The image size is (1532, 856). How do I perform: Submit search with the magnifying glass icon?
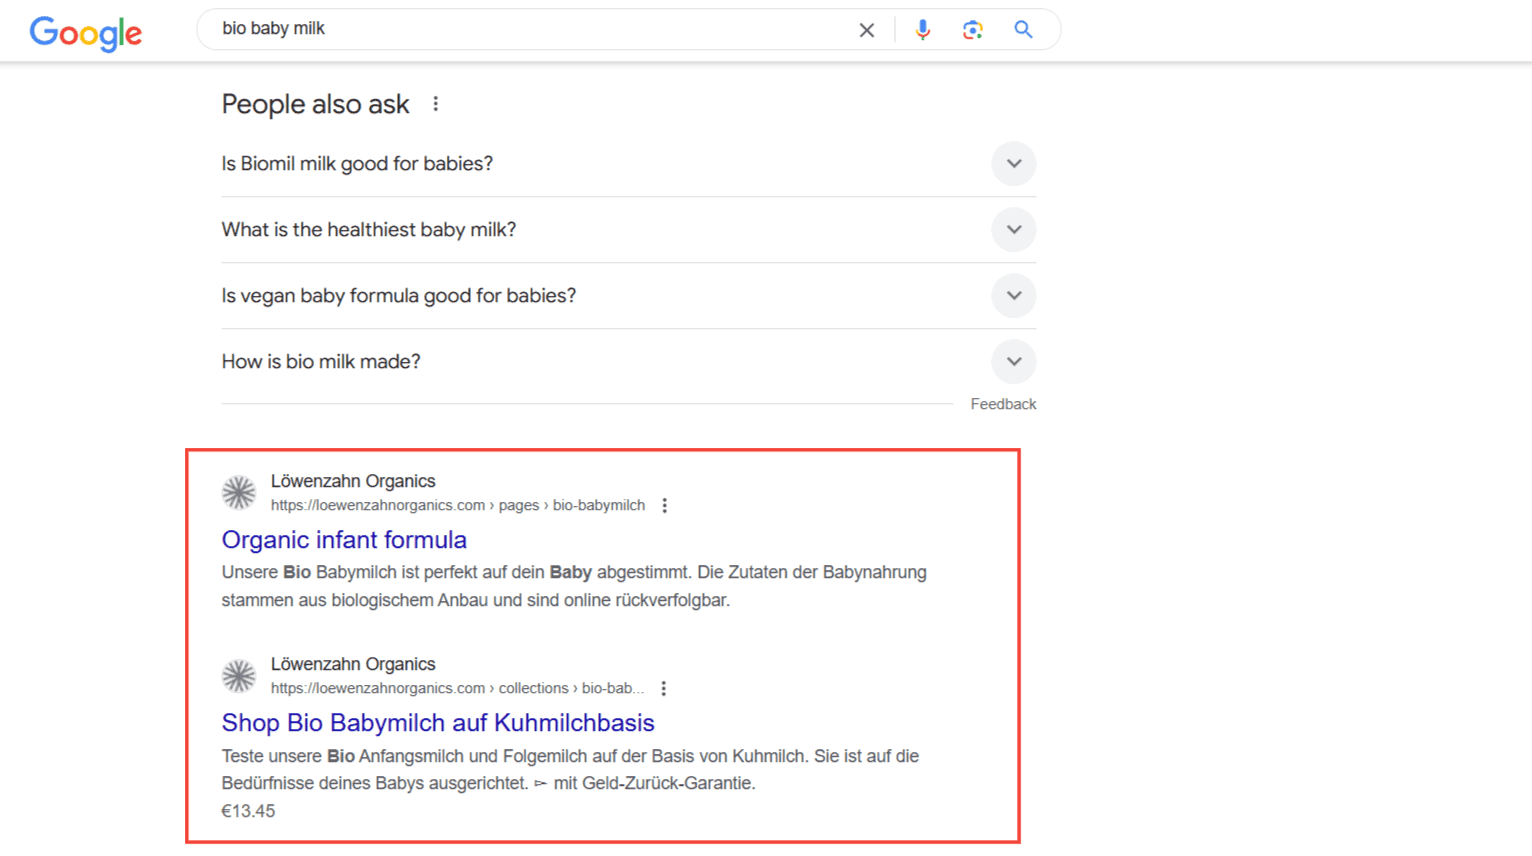[1023, 30]
